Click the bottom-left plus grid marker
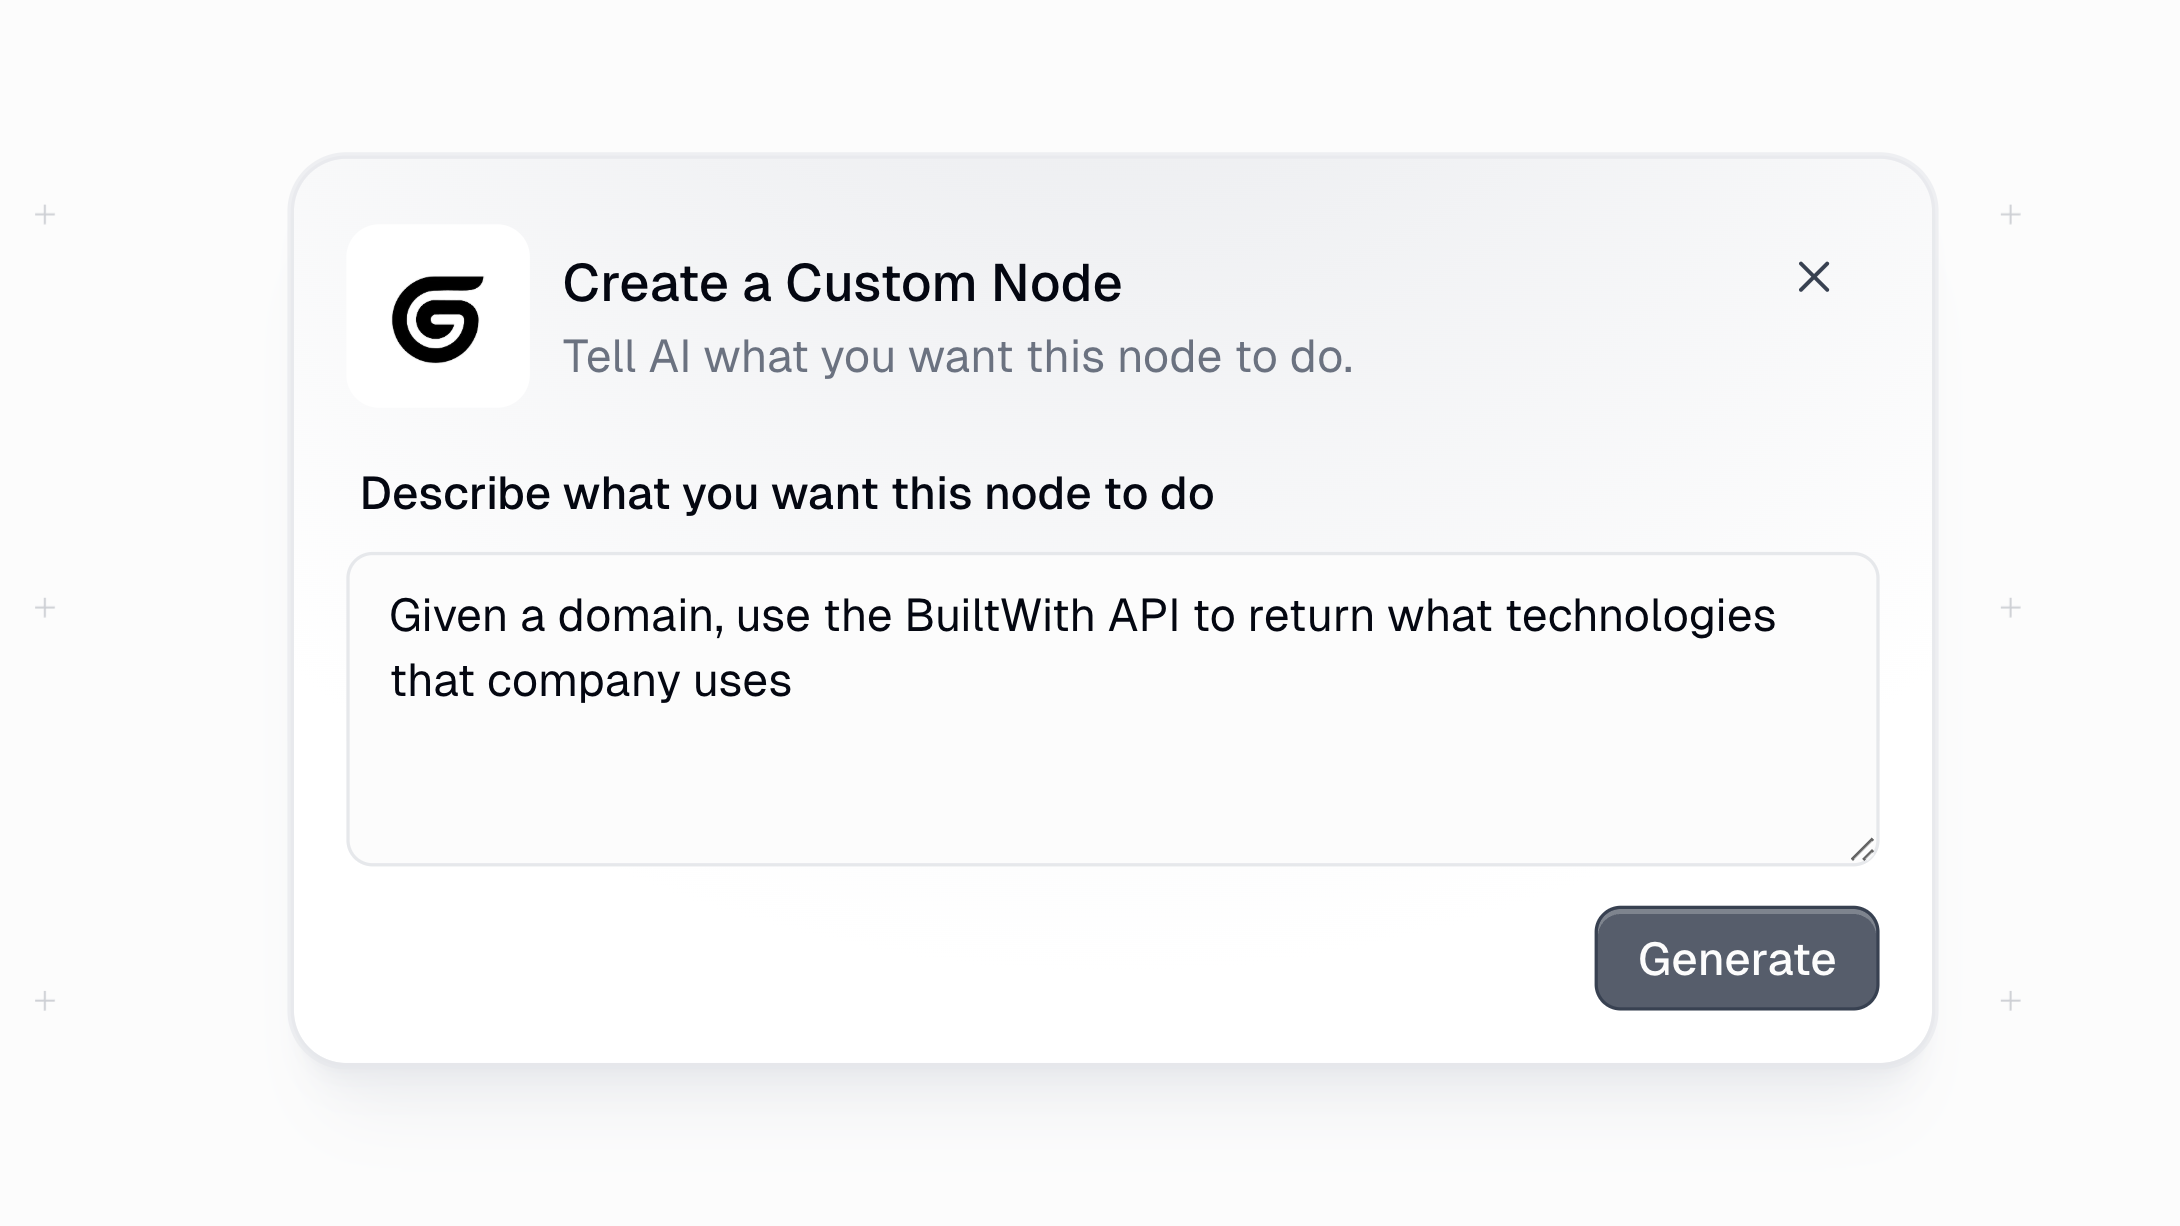 [x=45, y=1000]
